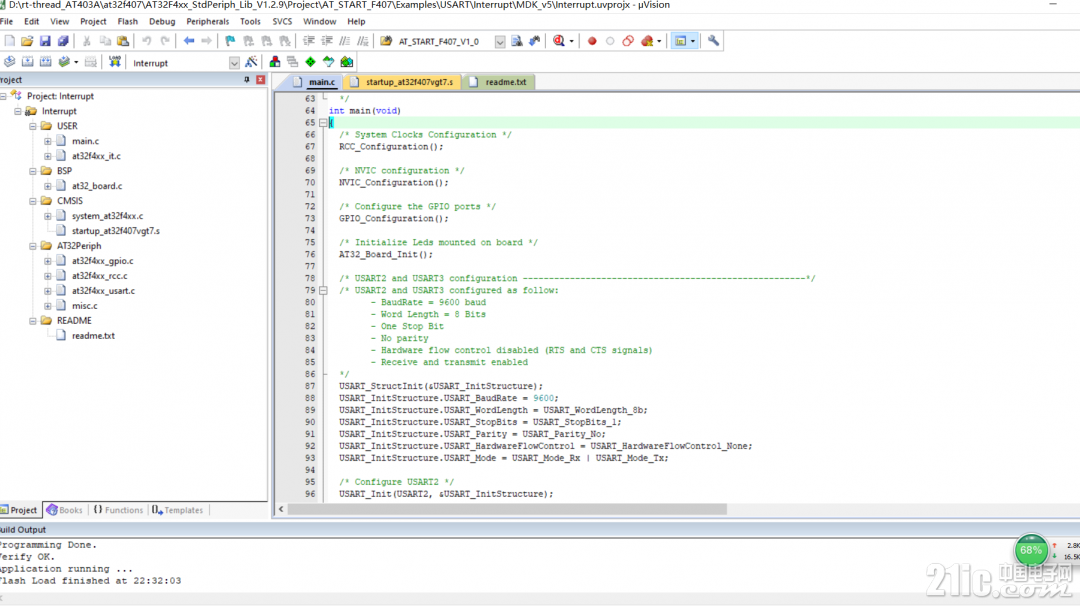The width and height of the screenshot is (1080, 606).
Task: Click the Manage Run-Time Environment green diamond
Action: click(311, 62)
